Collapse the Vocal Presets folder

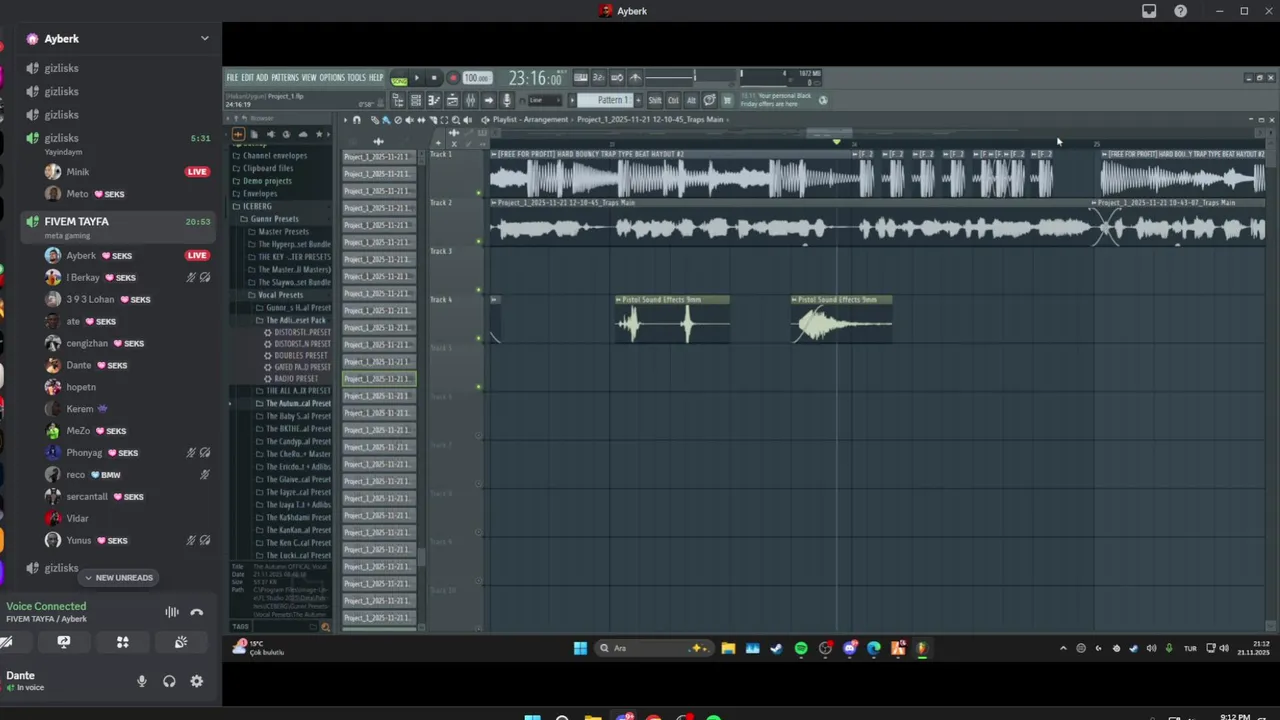click(x=277, y=295)
